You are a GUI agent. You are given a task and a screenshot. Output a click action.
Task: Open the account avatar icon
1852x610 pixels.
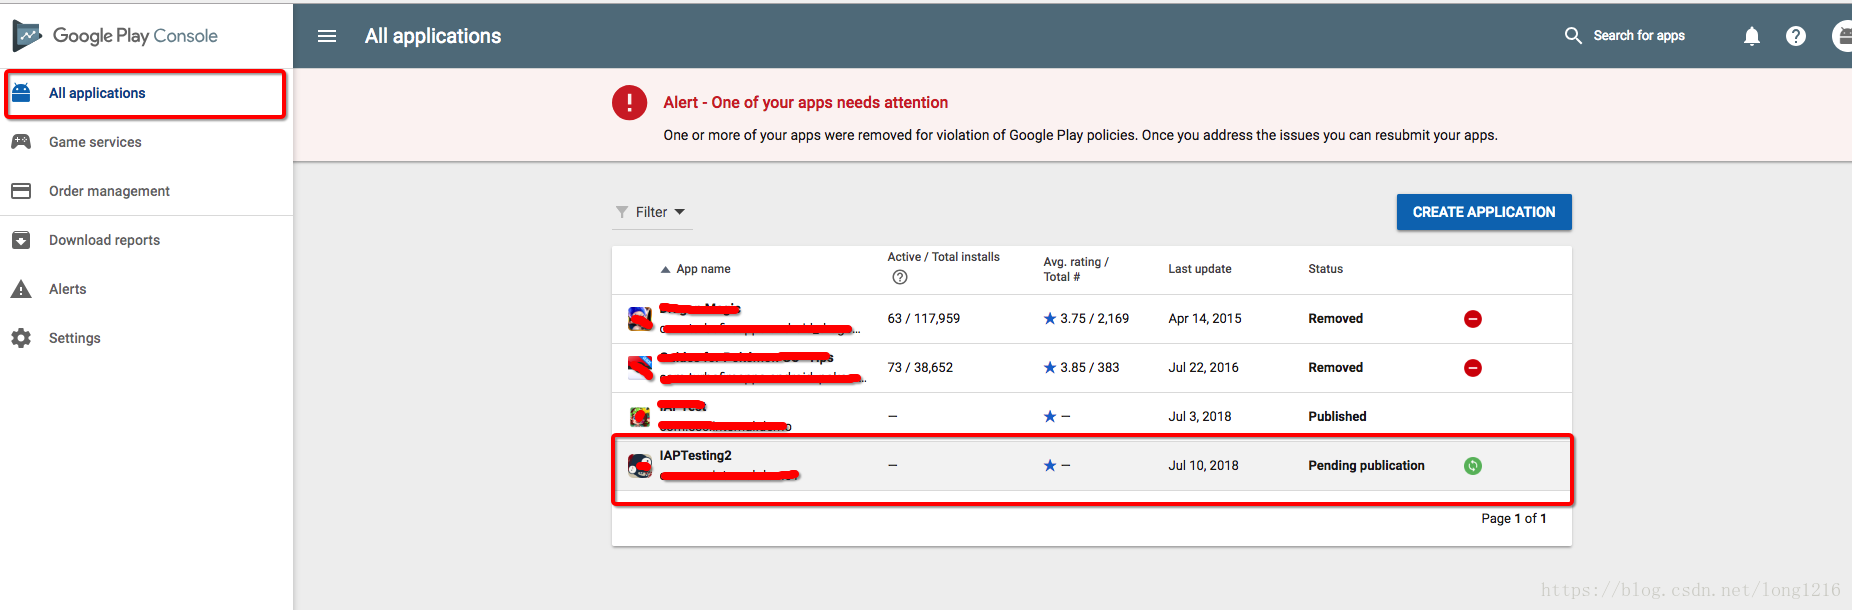tap(1842, 36)
